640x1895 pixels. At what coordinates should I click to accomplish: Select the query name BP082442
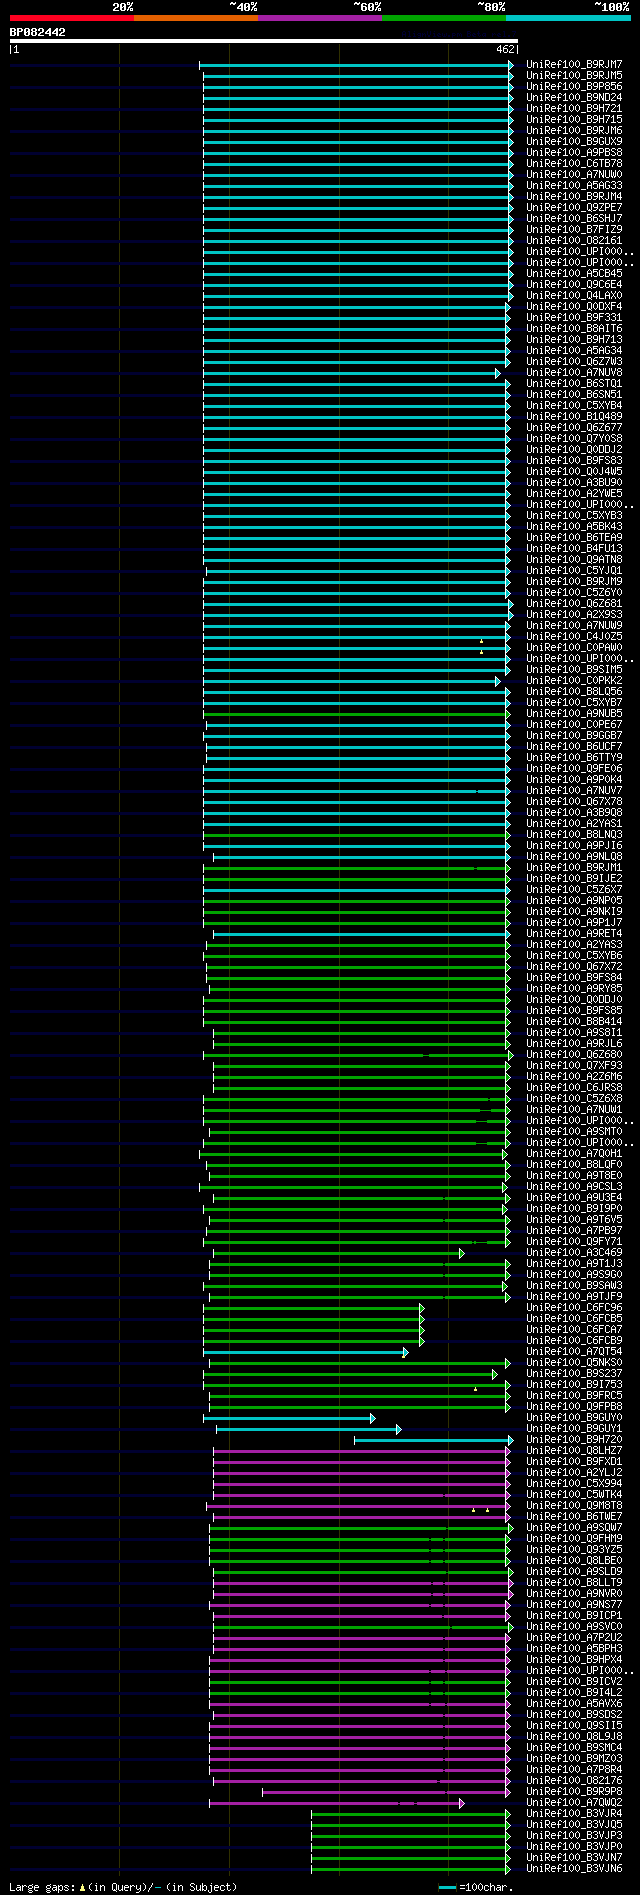(38, 32)
